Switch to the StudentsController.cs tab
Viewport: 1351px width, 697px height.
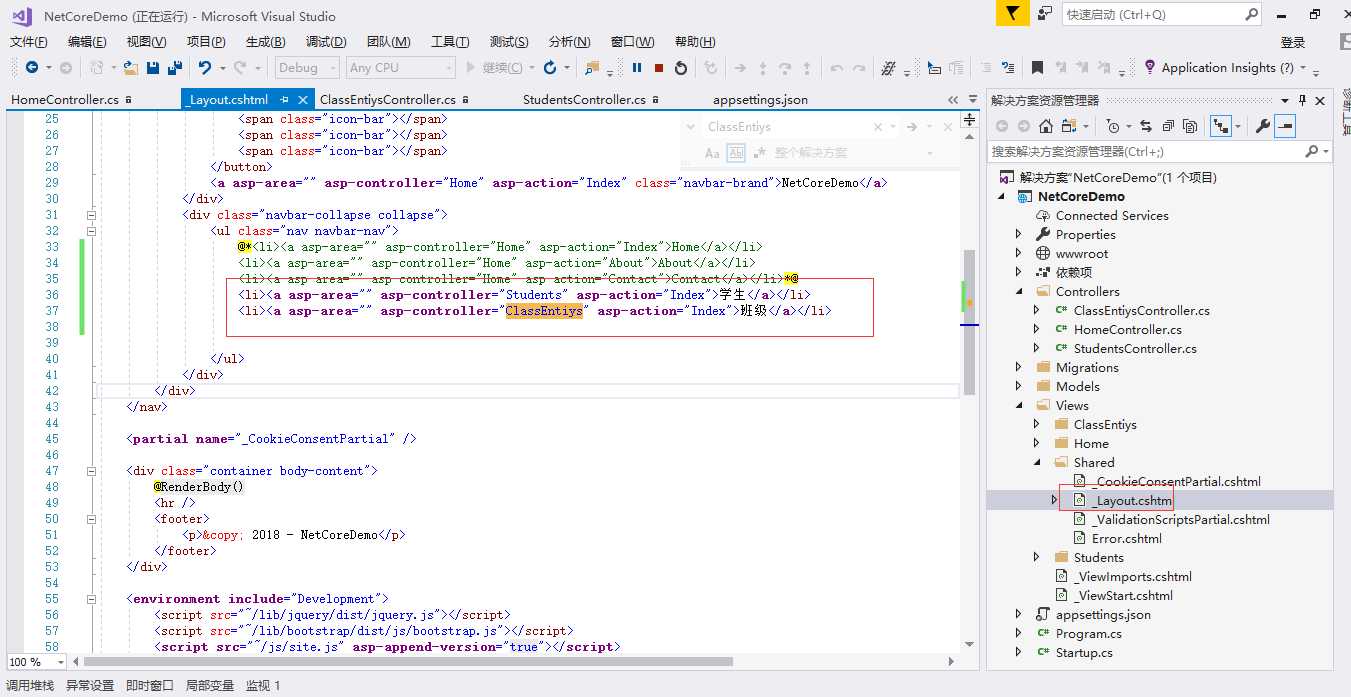point(584,100)
